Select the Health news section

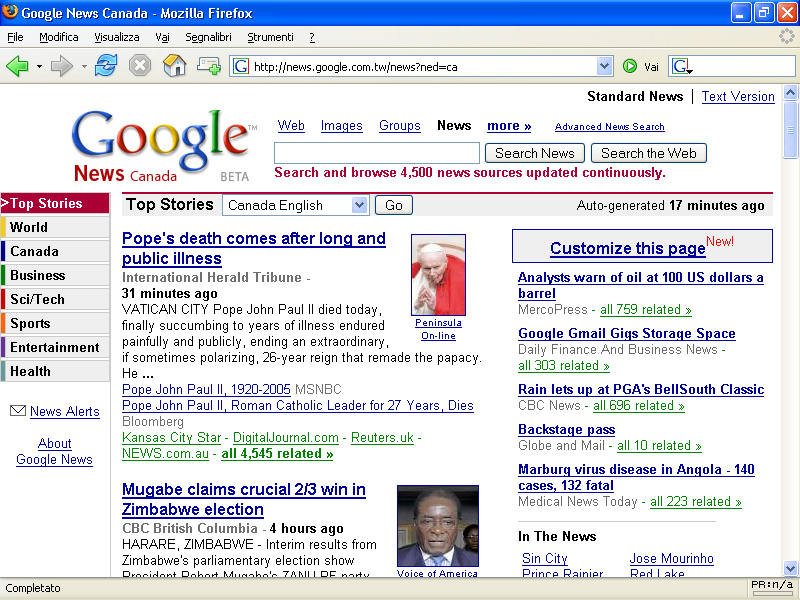(x=55, y=371)
